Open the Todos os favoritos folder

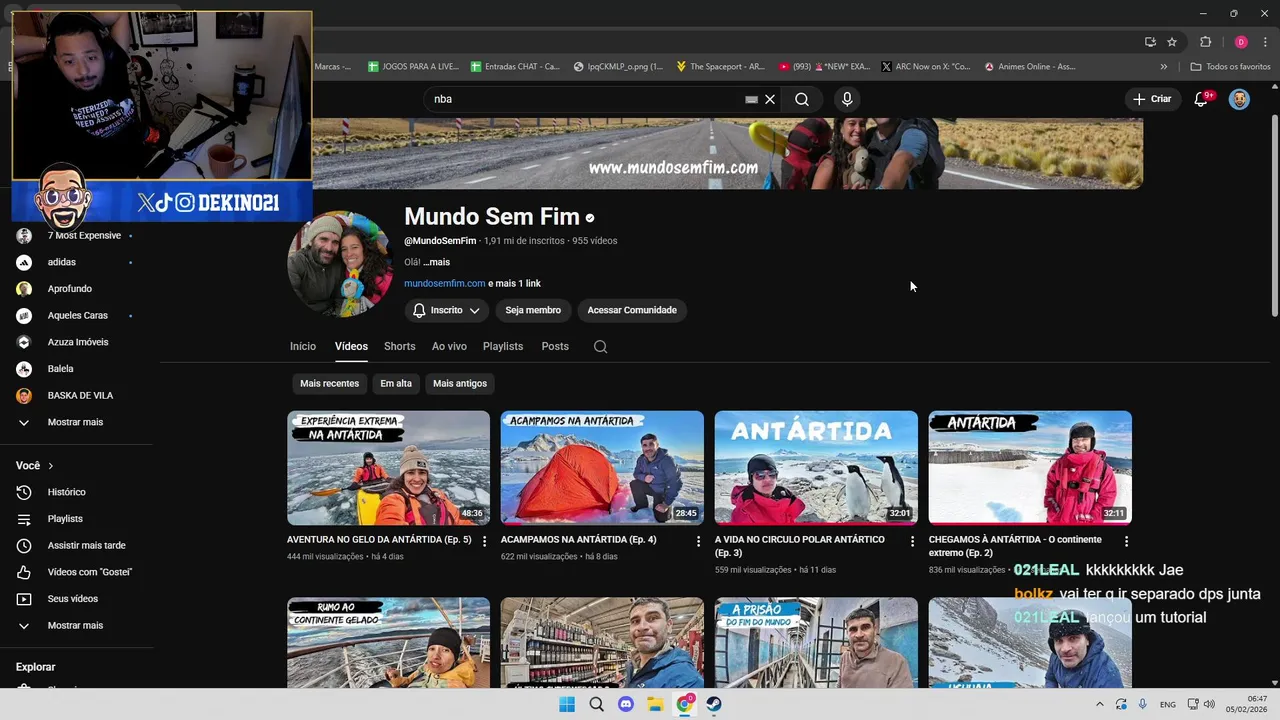tap(1230, 67)
